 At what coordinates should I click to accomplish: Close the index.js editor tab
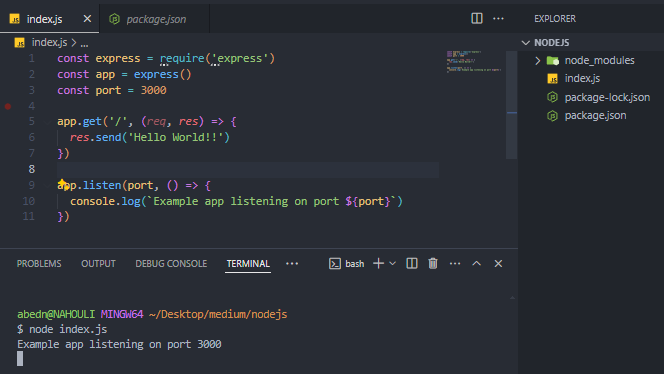(x=87, y=19)
